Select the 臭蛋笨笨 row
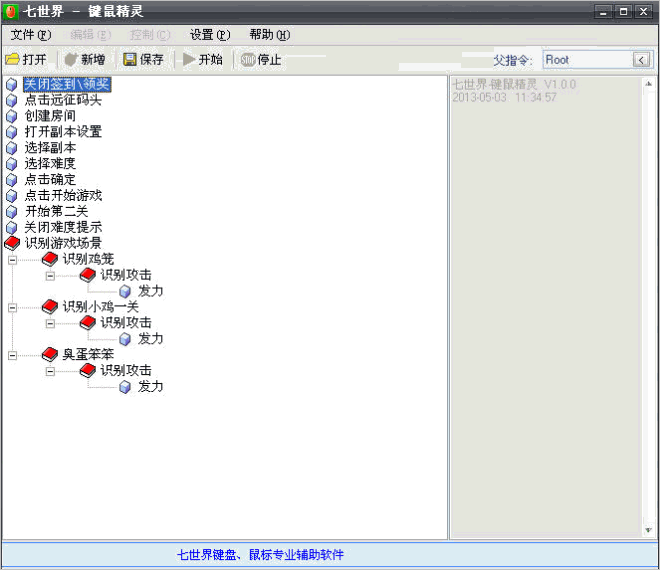The width and height of the screenshot is (660, 570). tap(88, 354)
